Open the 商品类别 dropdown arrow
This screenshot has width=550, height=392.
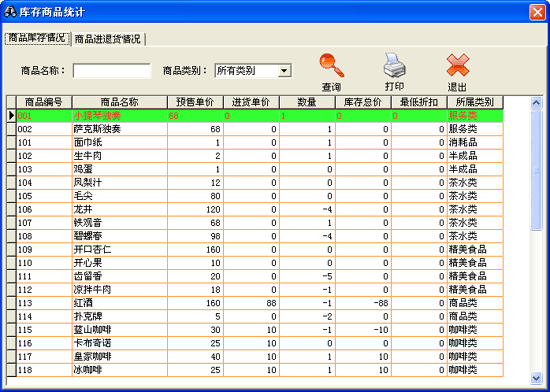pos(284,71)
